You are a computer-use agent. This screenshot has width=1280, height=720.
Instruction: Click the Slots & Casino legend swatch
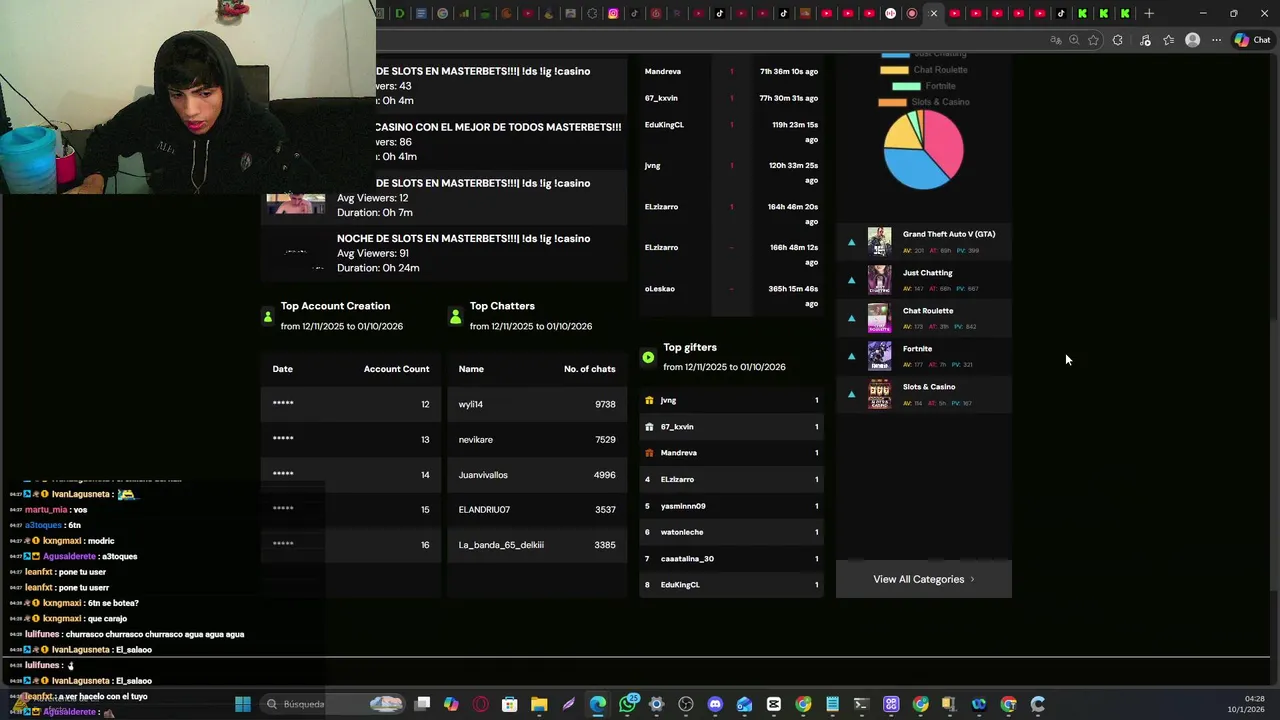892,102
